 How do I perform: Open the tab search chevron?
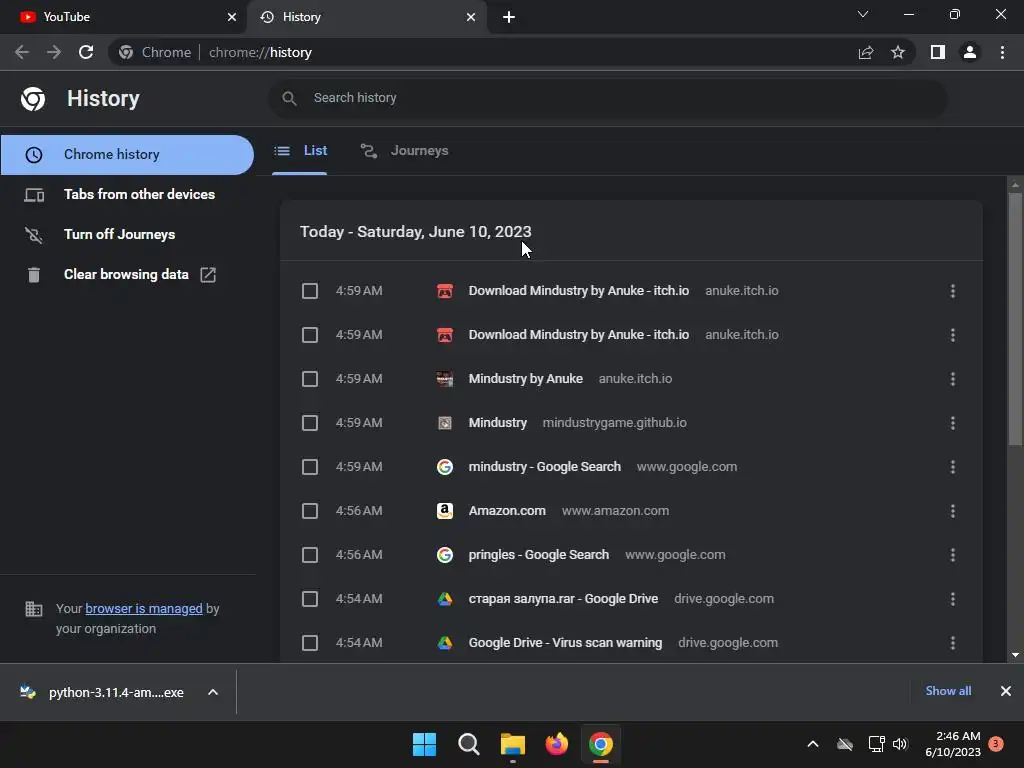(863, 14)
